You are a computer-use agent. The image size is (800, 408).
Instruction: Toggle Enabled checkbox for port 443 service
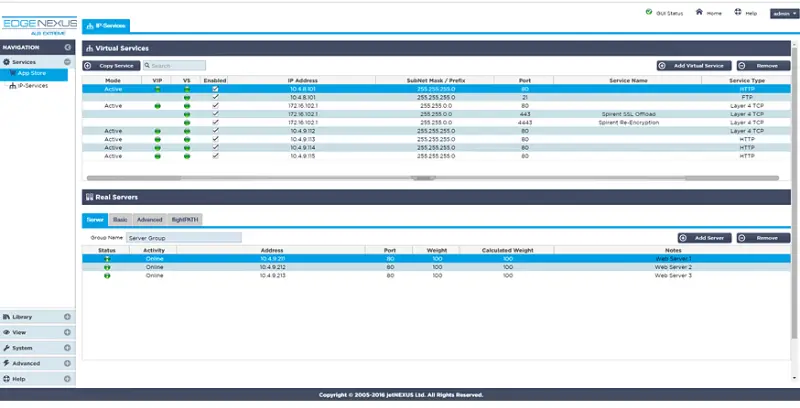pyautogui.click(x=215, y=114)
